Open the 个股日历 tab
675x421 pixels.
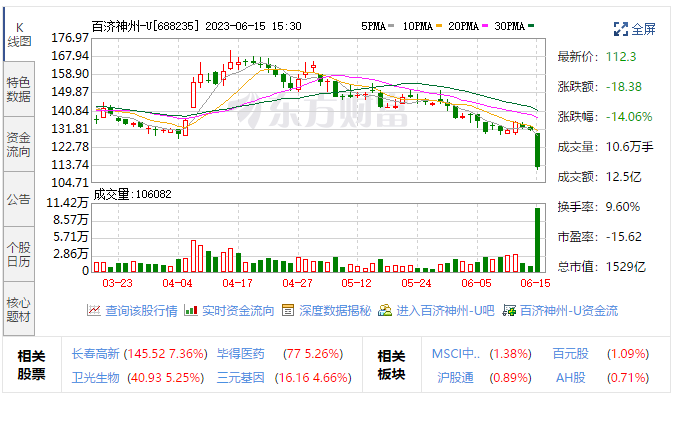click(19, 254)
